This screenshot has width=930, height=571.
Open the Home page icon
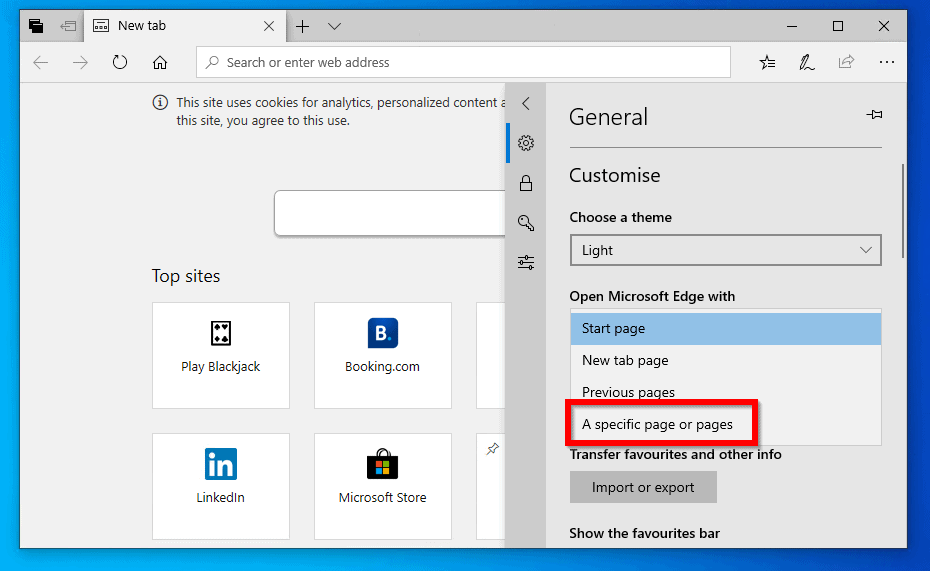tap(160, 62)
